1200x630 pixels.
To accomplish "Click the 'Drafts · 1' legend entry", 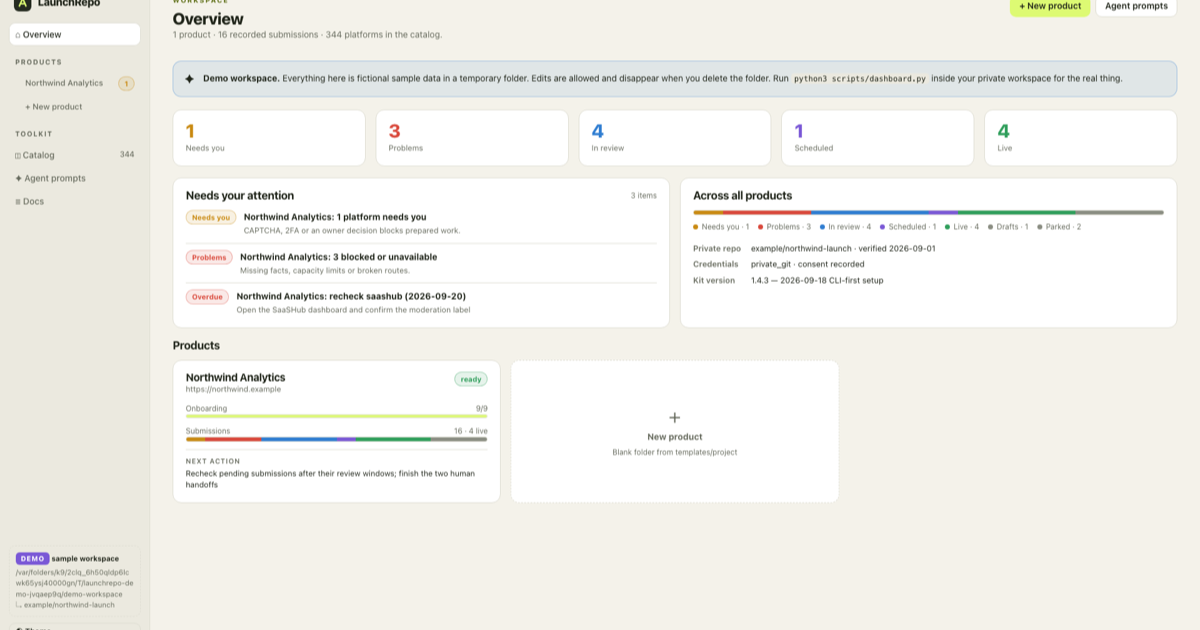I will [x=1008, y=227].
